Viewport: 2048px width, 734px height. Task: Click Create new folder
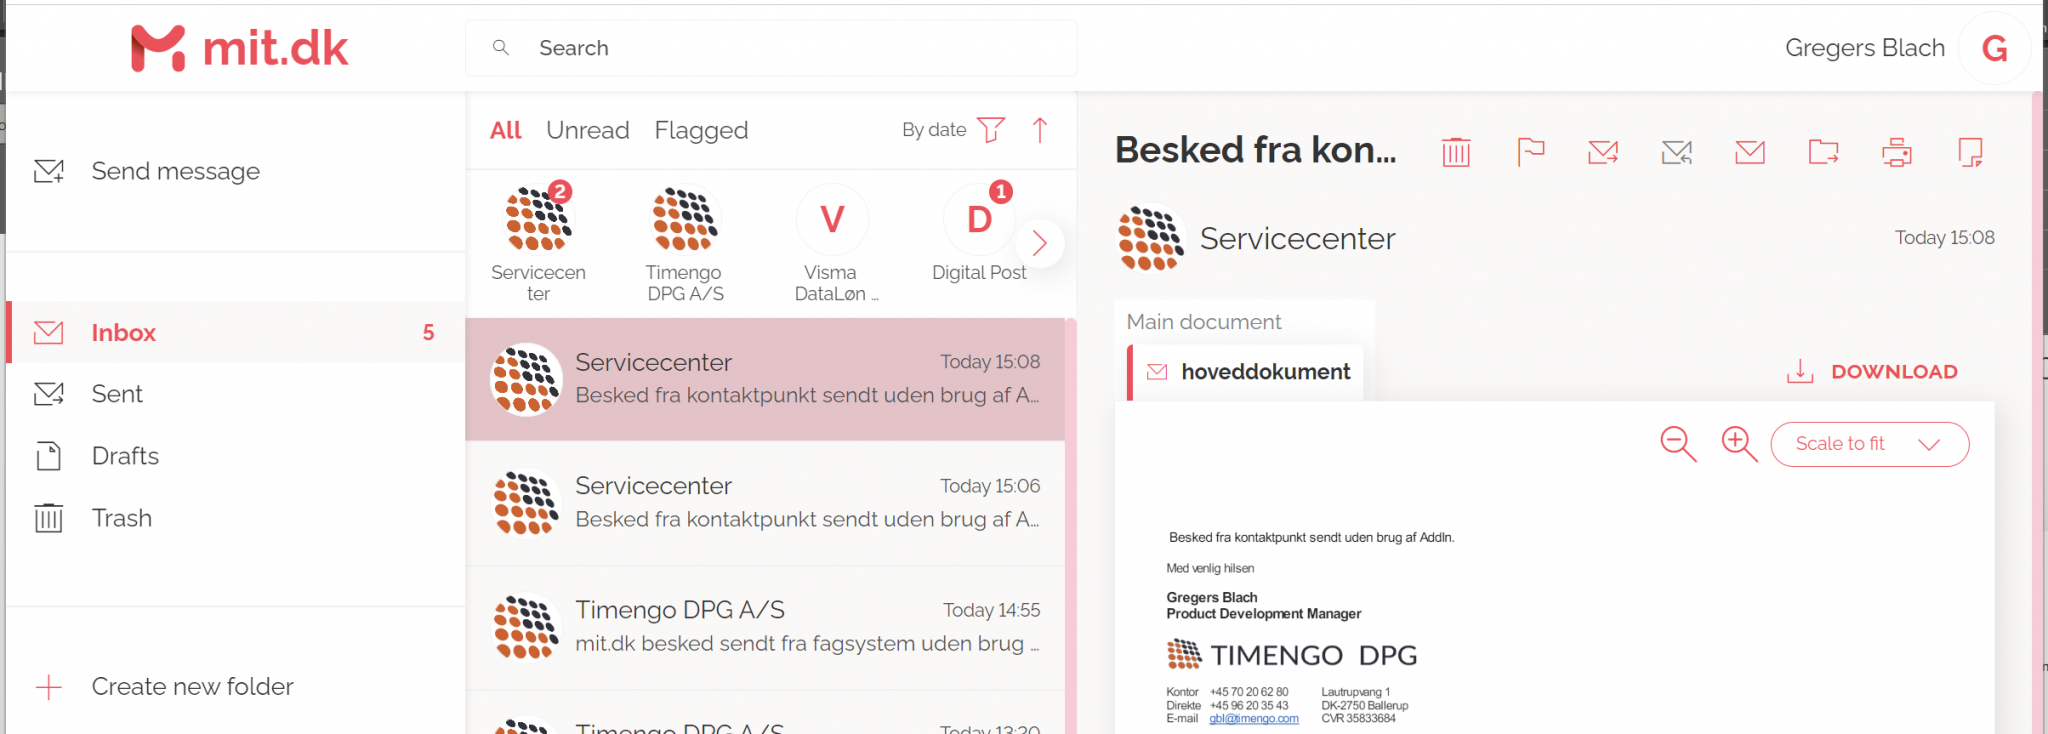tap(192, 687)
